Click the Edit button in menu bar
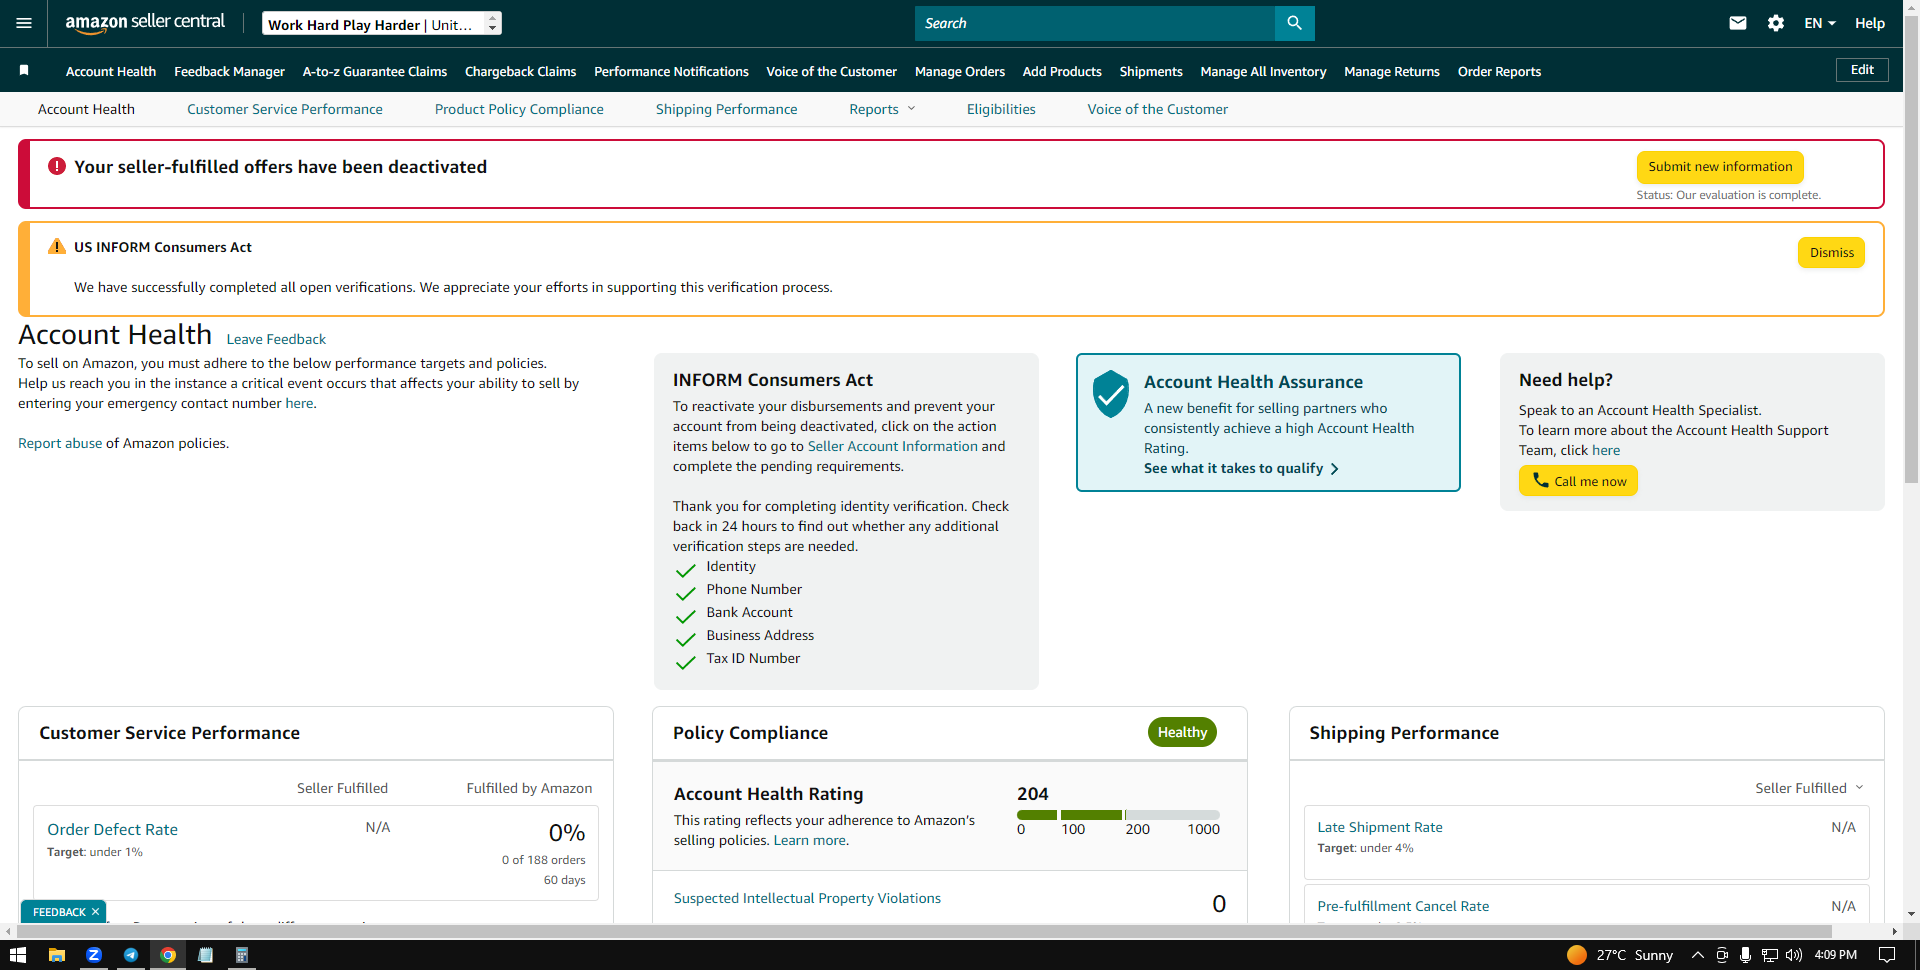1920x970 pixels. [1862, 69]
